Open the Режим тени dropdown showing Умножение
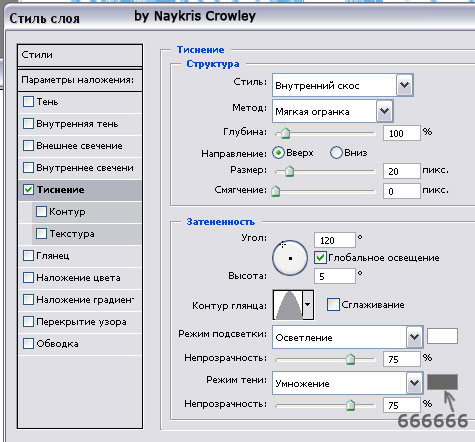Image resolution: width=475 pixels, height=442 pixels. (348, 383)
